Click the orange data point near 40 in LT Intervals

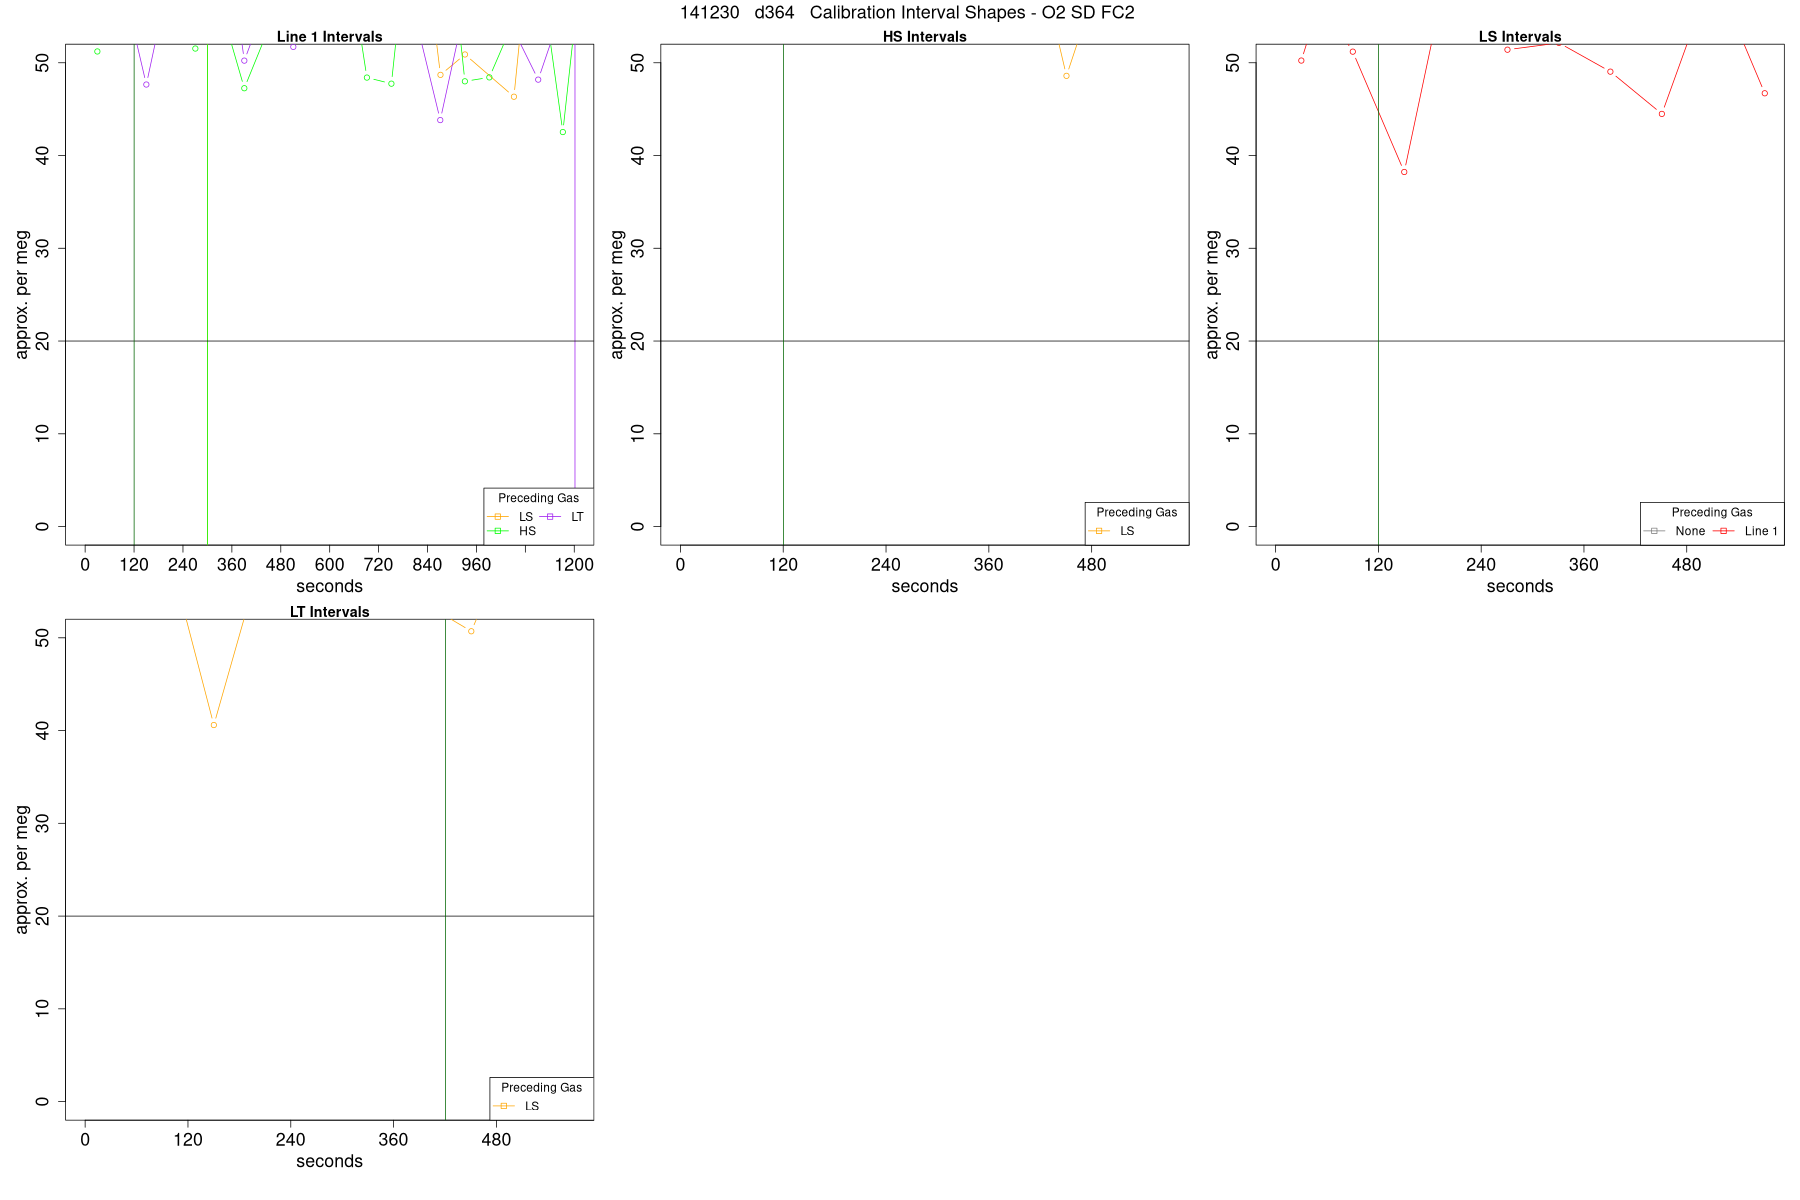coord(214,725)
